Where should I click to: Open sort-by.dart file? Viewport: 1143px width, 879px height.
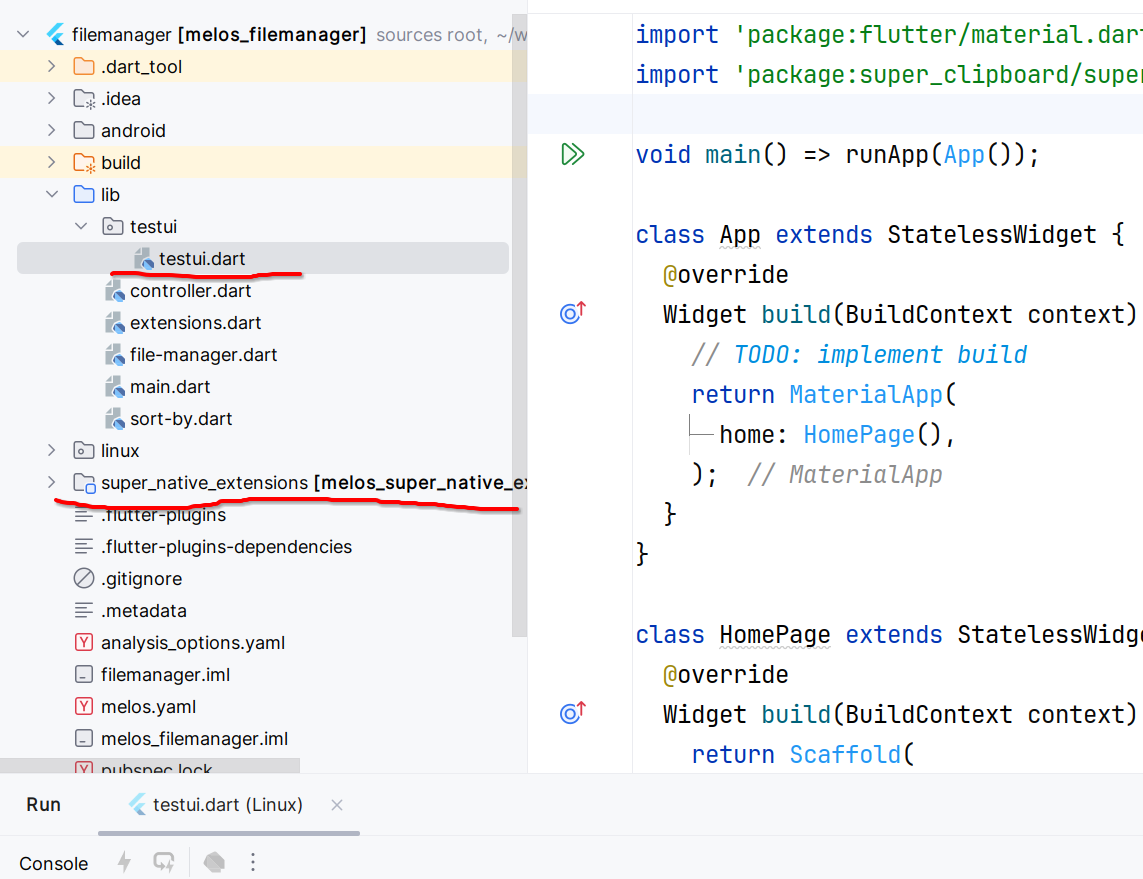pyautogui.click(x=181, y=419)
